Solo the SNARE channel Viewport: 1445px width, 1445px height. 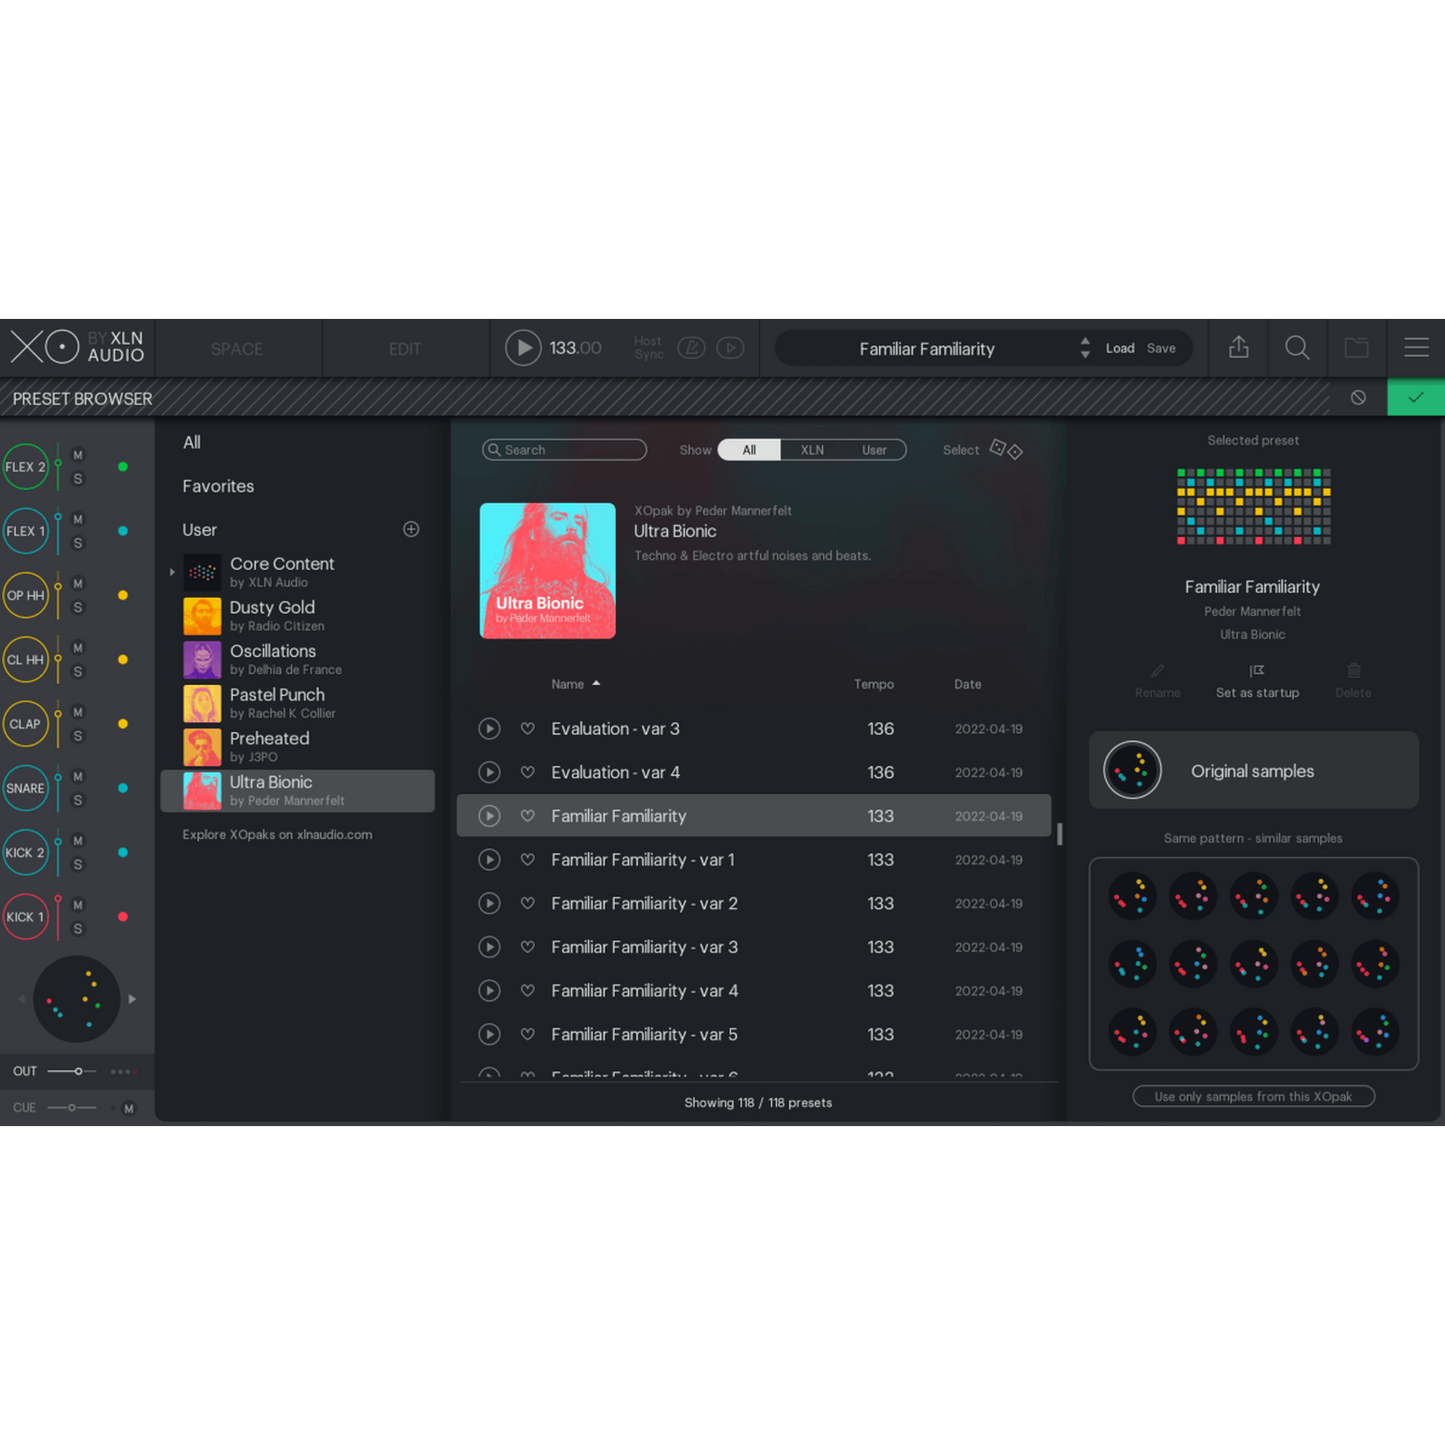tap(78, 801)
